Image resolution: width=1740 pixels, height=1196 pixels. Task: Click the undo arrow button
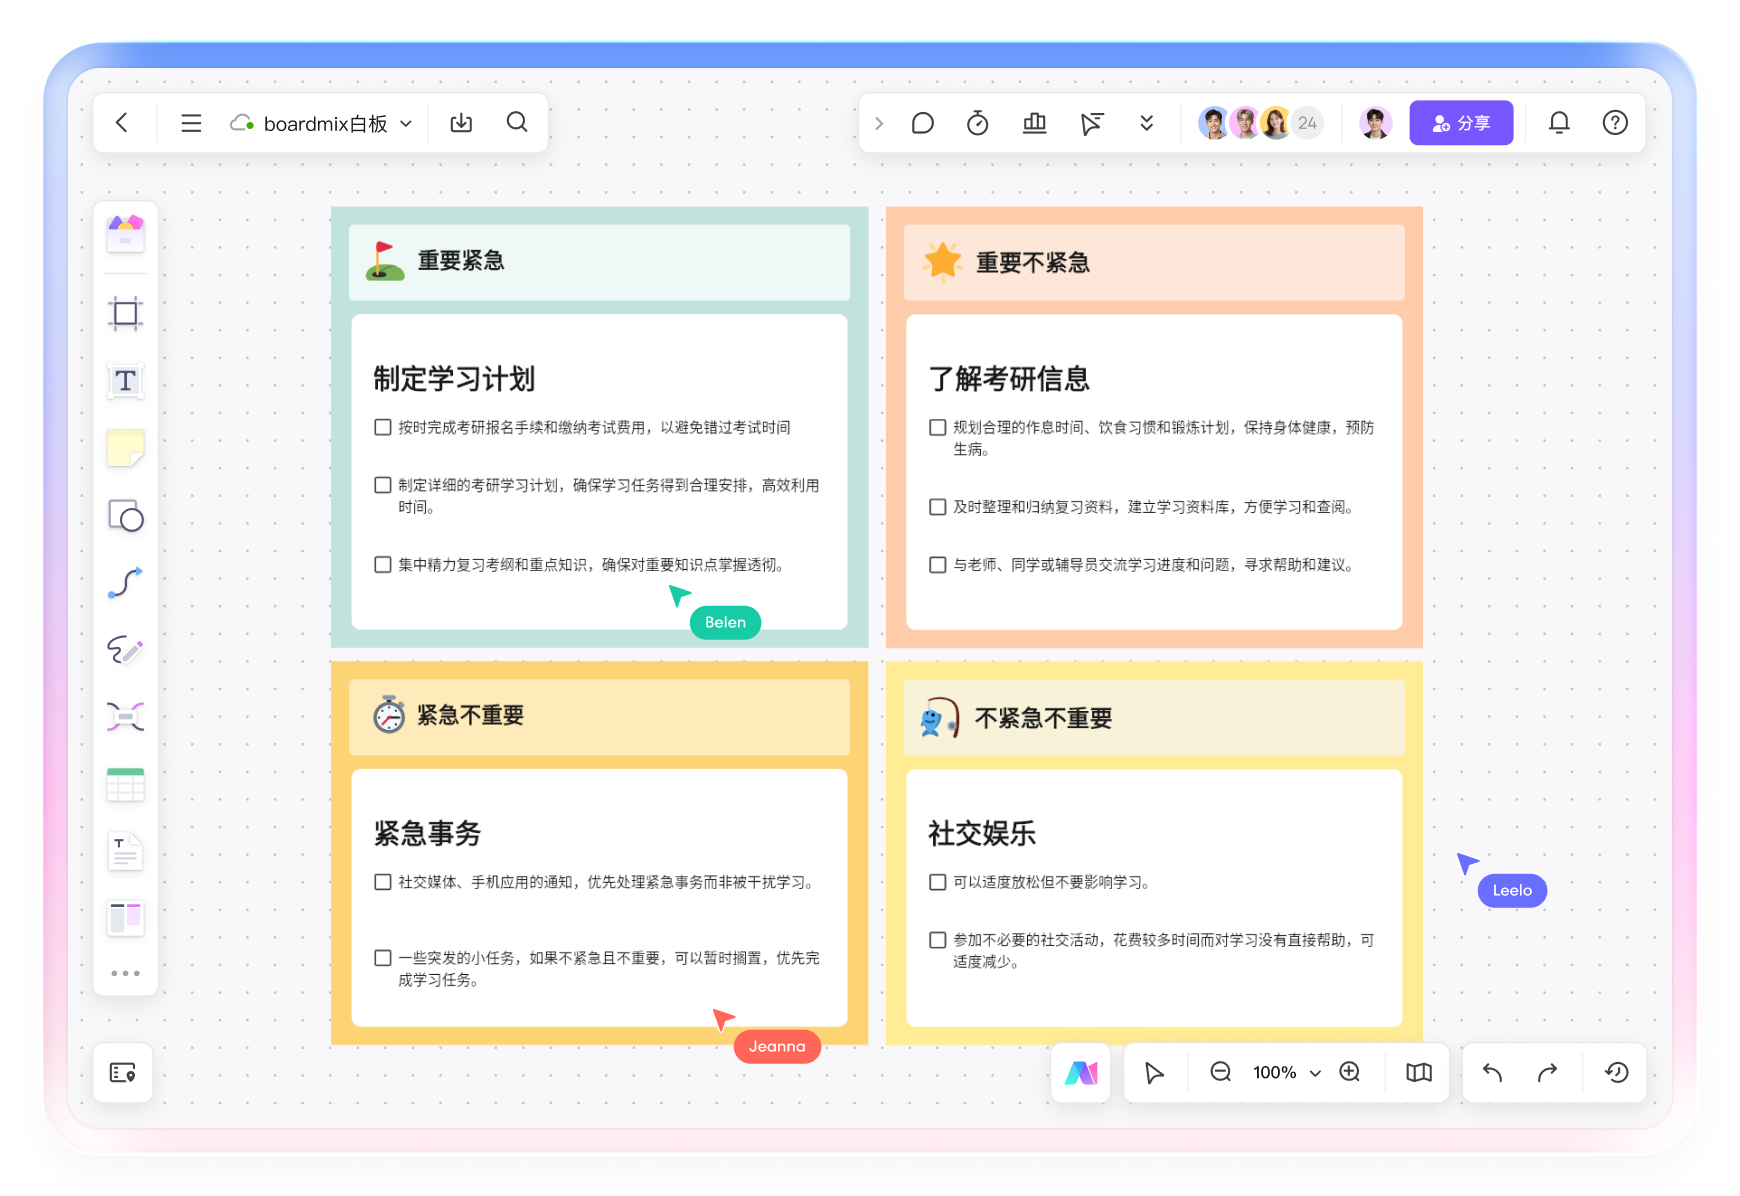pos(1492,1073)
